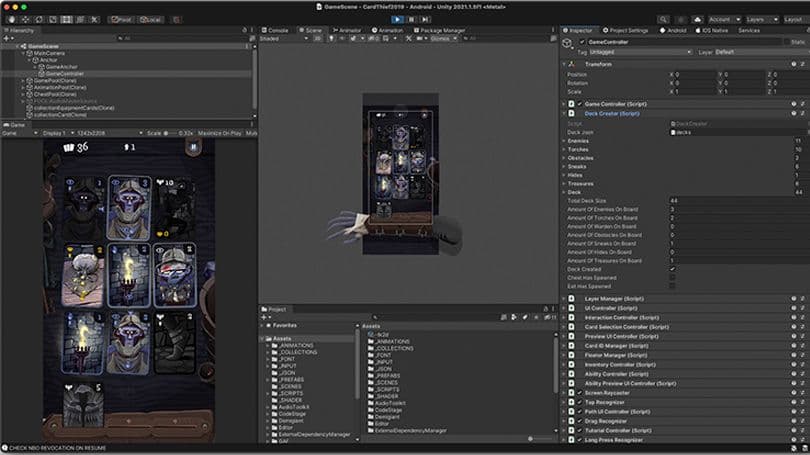This screenshot has height=455, width=810.
Task: Switch to the Console tab
Action: (275, 30)
